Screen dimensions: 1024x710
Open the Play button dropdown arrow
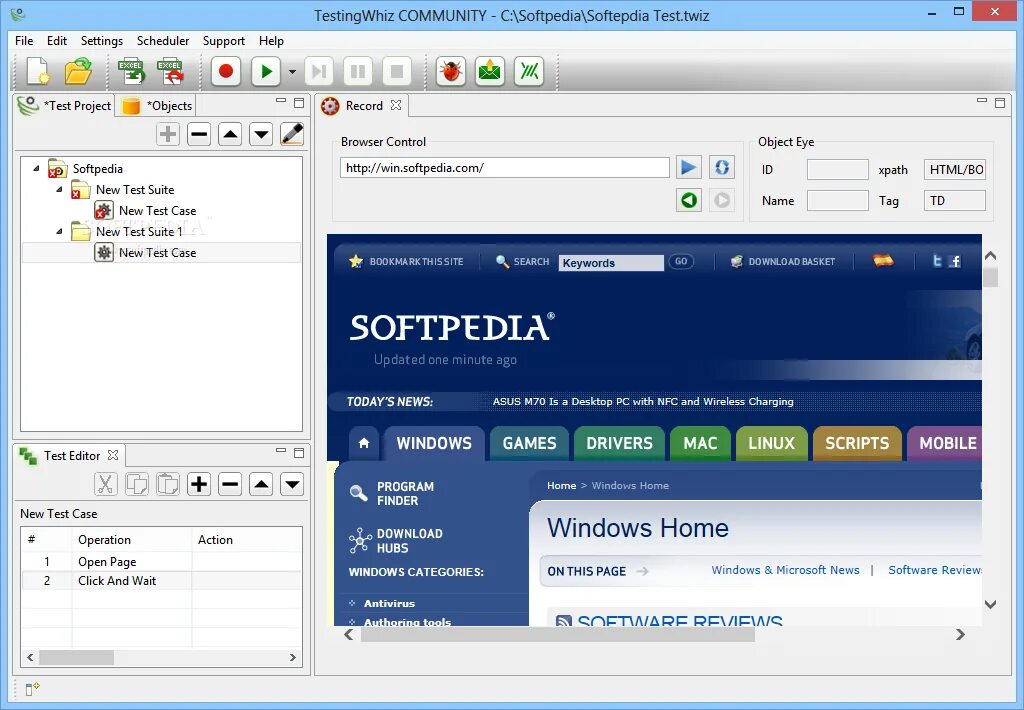click(292, 71)
